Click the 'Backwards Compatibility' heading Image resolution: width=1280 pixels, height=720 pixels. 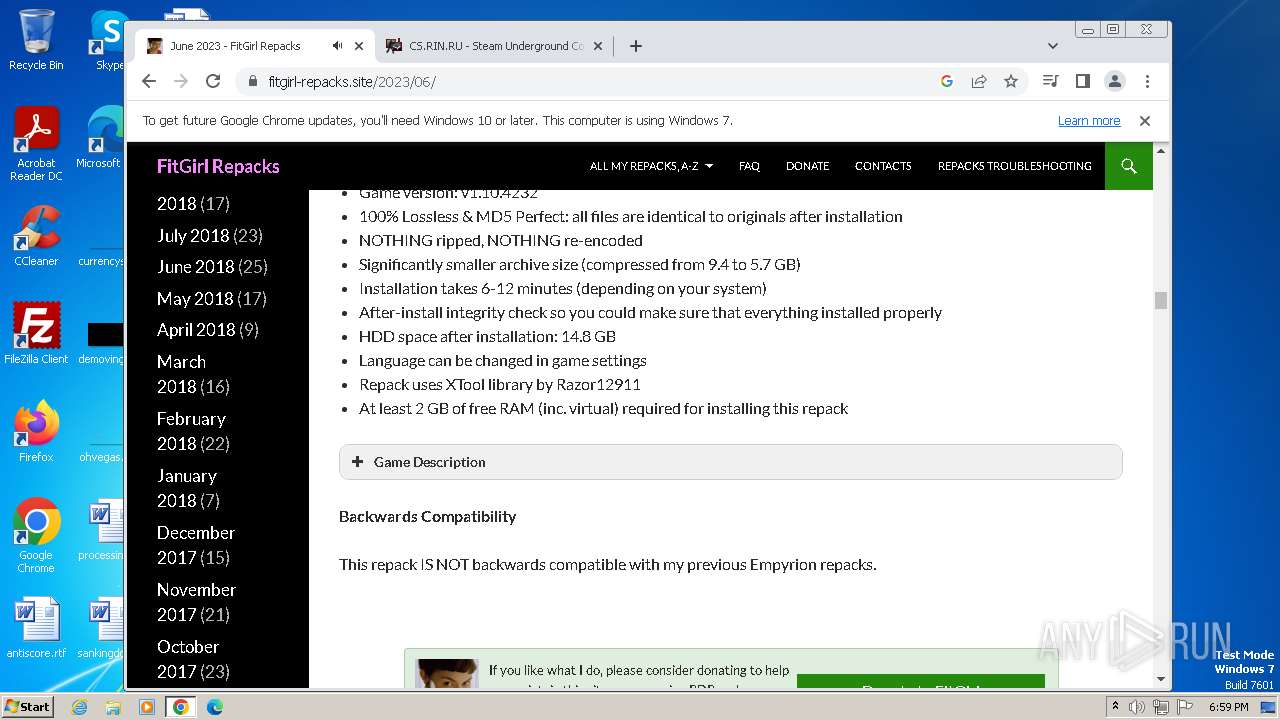coord(427,517)
